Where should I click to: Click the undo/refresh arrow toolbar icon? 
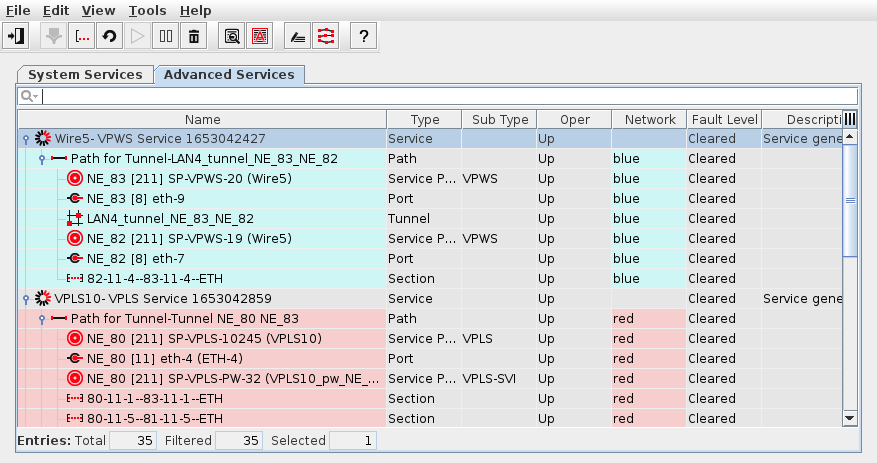(x=110, y=37)
